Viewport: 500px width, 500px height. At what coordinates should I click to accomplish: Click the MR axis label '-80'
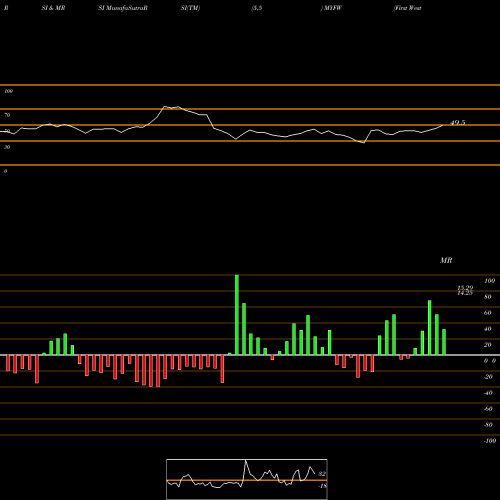coord(488,425)
